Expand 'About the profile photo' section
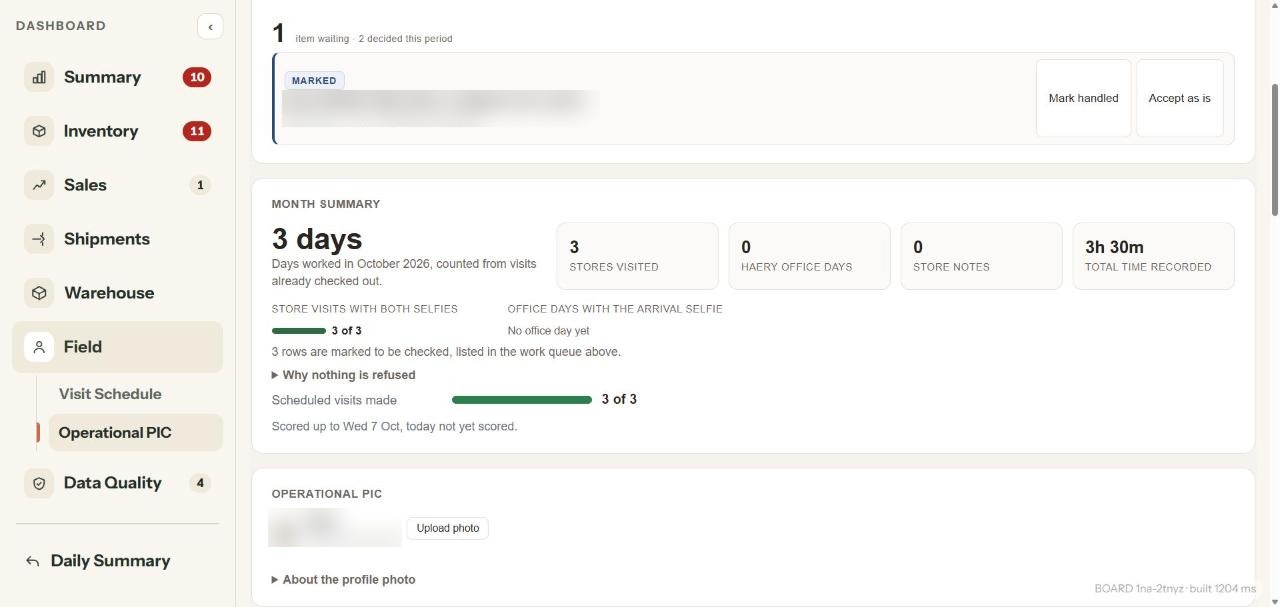Screen dimensions: 1280x607 pos(343,580)
